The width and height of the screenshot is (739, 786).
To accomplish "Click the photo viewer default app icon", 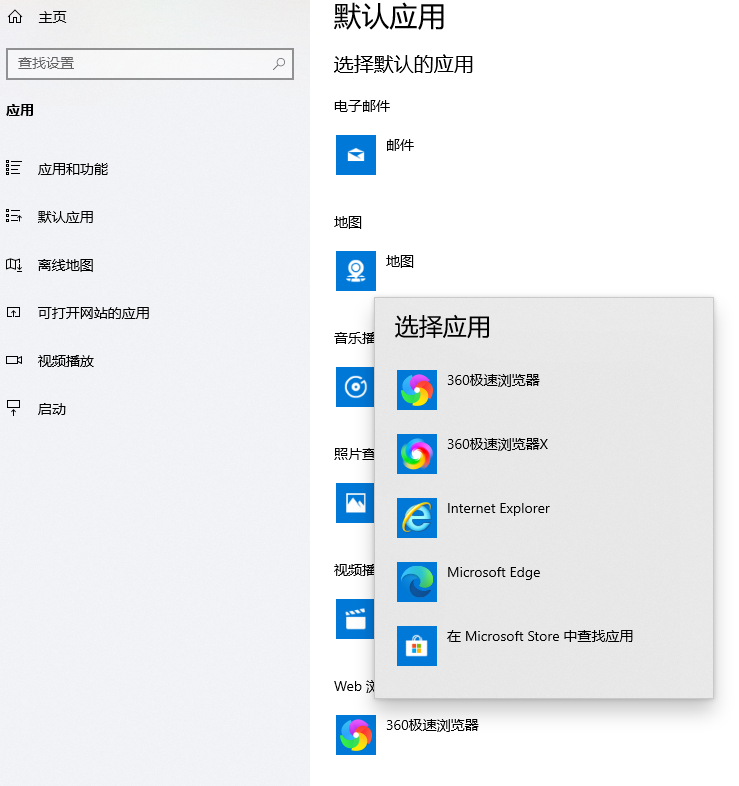I will tap(355, 503).
